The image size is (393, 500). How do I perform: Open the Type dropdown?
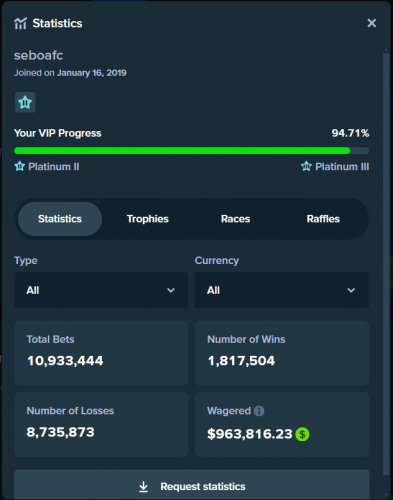point(101,290)
